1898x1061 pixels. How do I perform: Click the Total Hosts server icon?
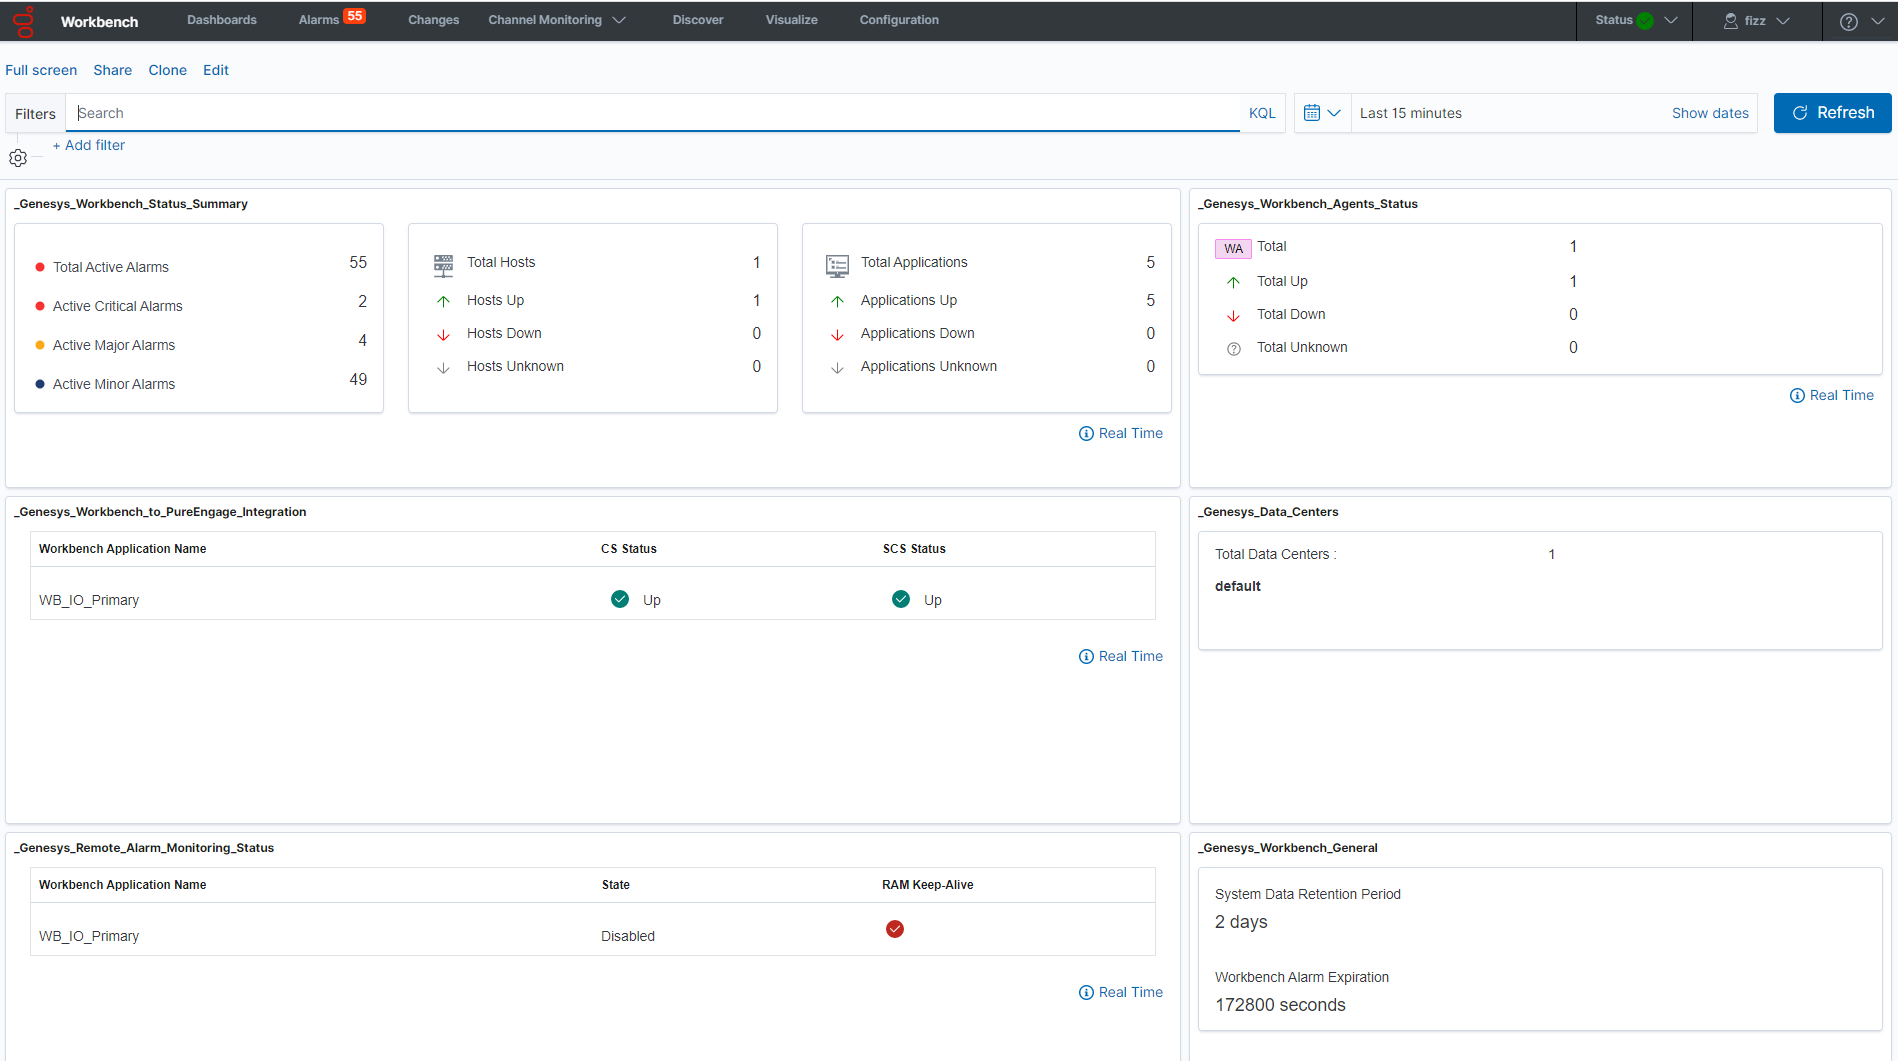(x=443, y=265)
